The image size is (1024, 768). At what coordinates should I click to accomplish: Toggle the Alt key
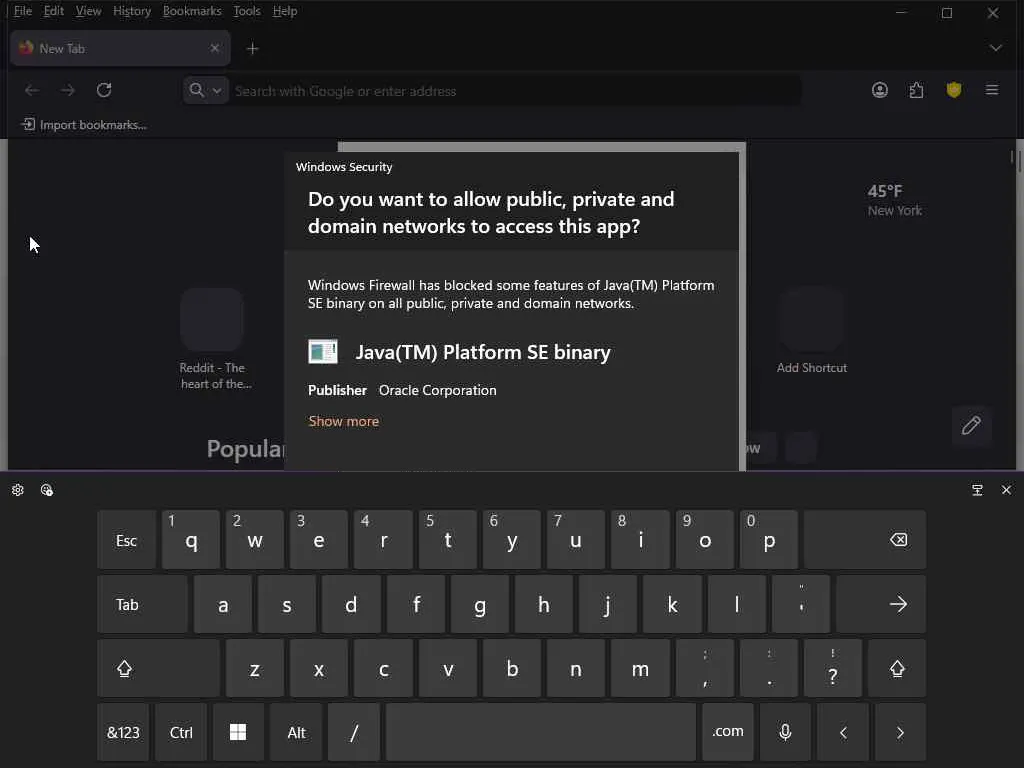(x=296, y=732)
